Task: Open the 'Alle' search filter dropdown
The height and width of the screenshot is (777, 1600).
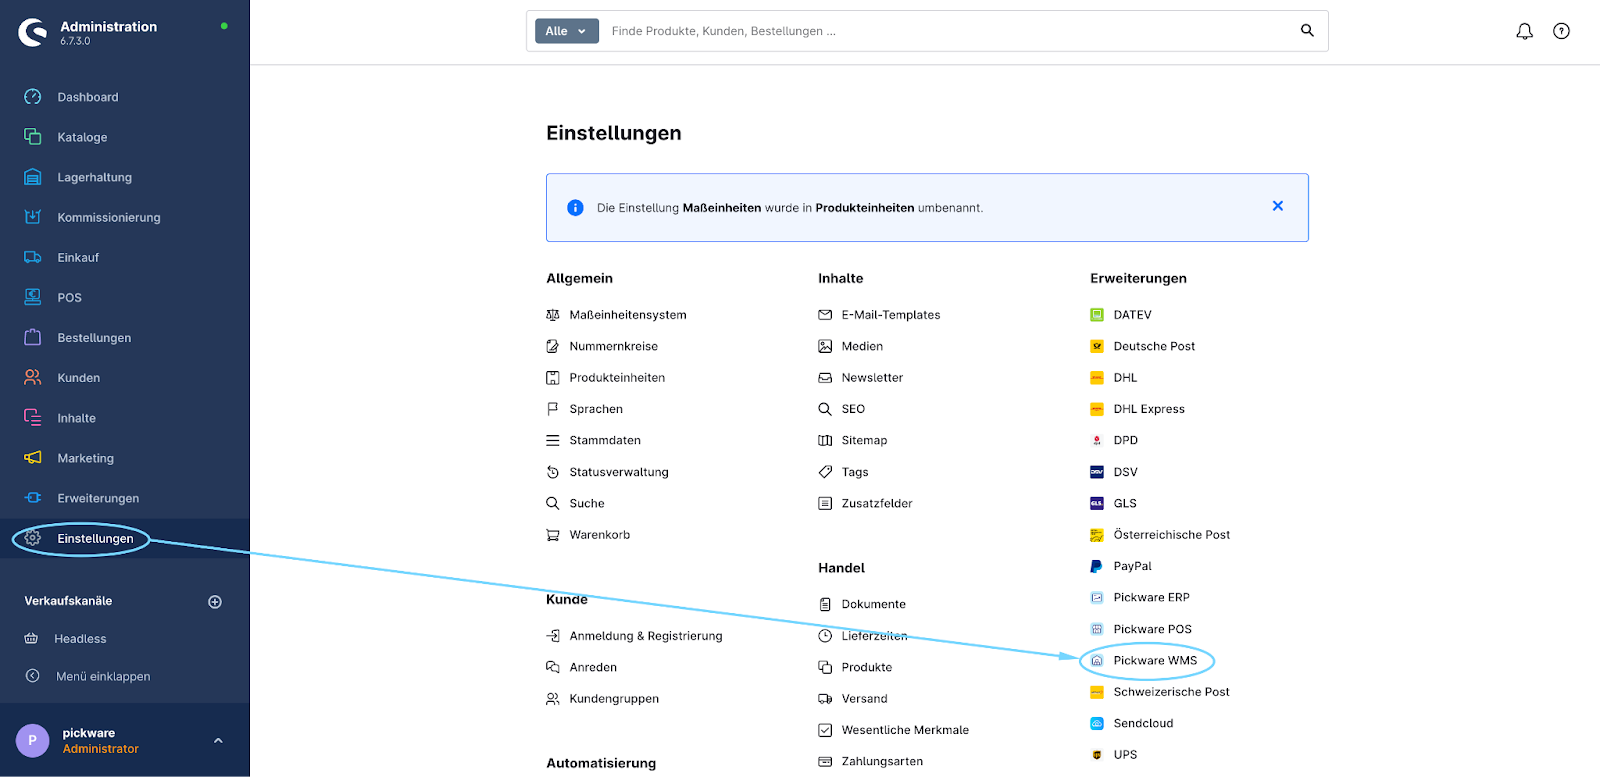Action: [x=566, y=31]
